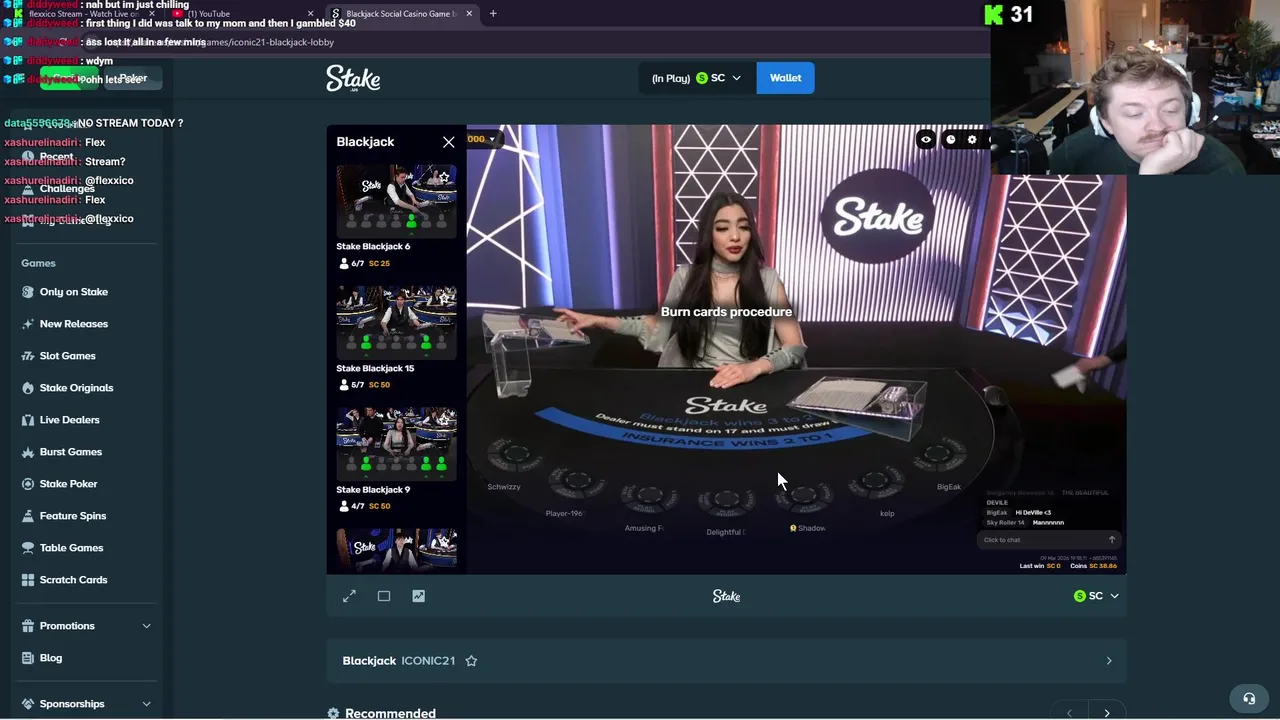Open Table Games category
Screen dimensions: 1280x720
pos(72,548)
